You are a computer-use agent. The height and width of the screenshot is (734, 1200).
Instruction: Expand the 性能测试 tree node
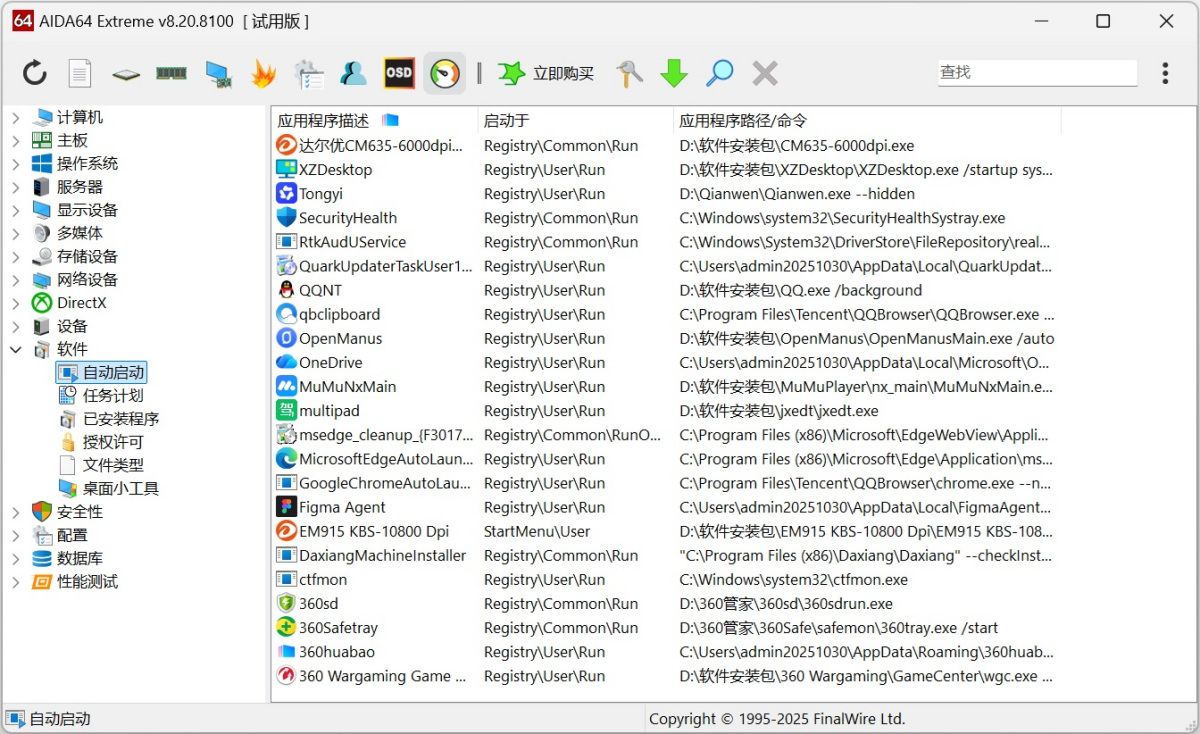(16, 582)
